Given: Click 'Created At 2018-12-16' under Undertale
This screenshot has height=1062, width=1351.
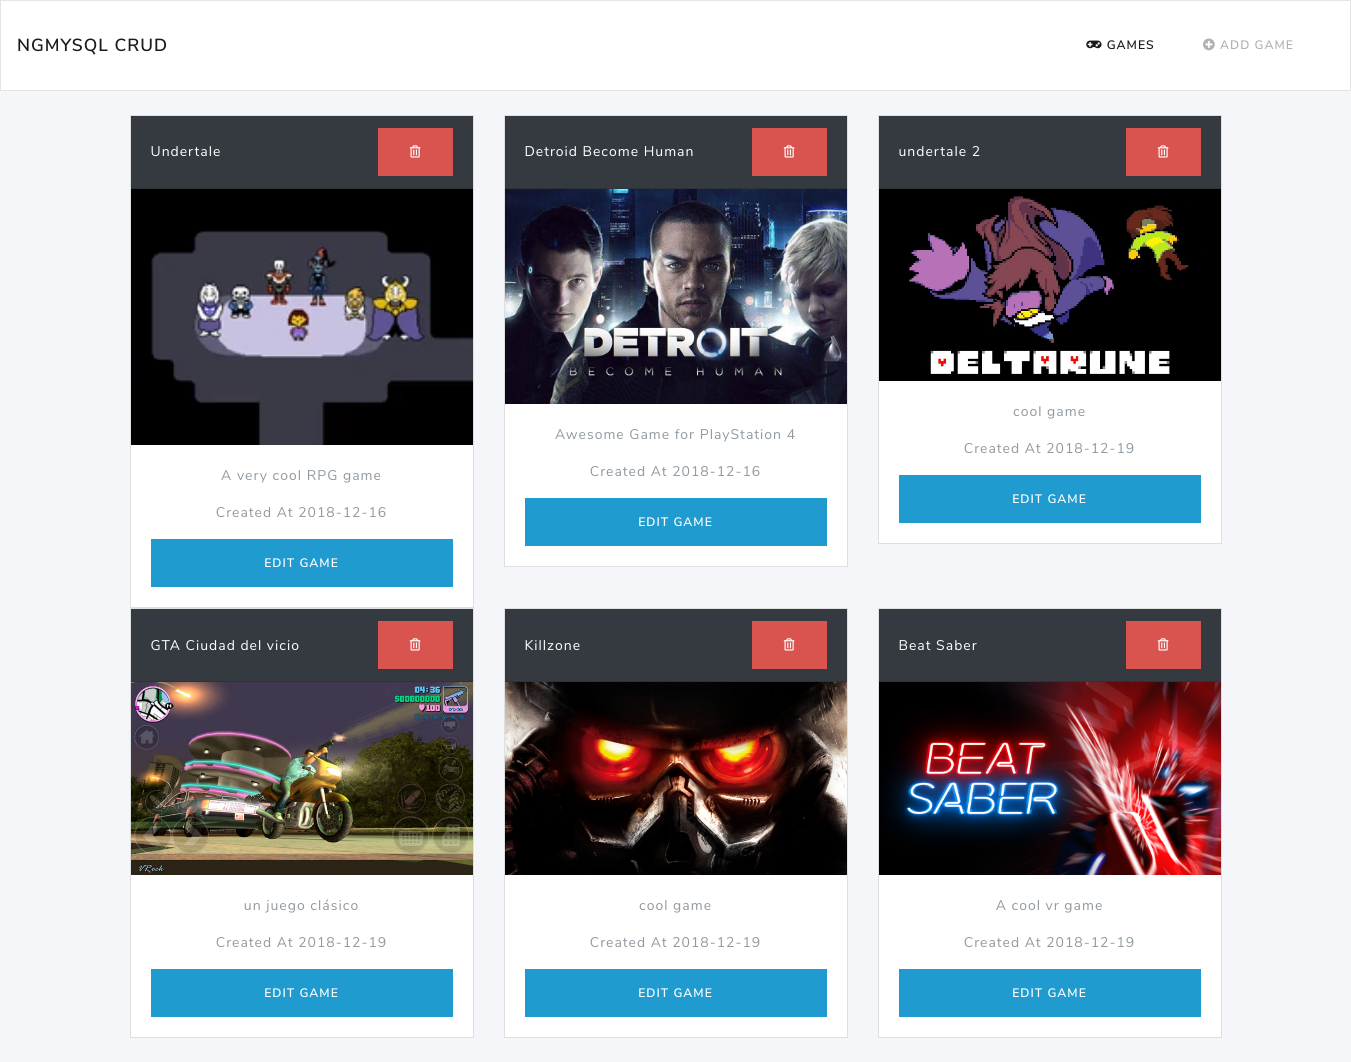Looking at the screenshot, I should pyautogui.click(x=301, y=513).
